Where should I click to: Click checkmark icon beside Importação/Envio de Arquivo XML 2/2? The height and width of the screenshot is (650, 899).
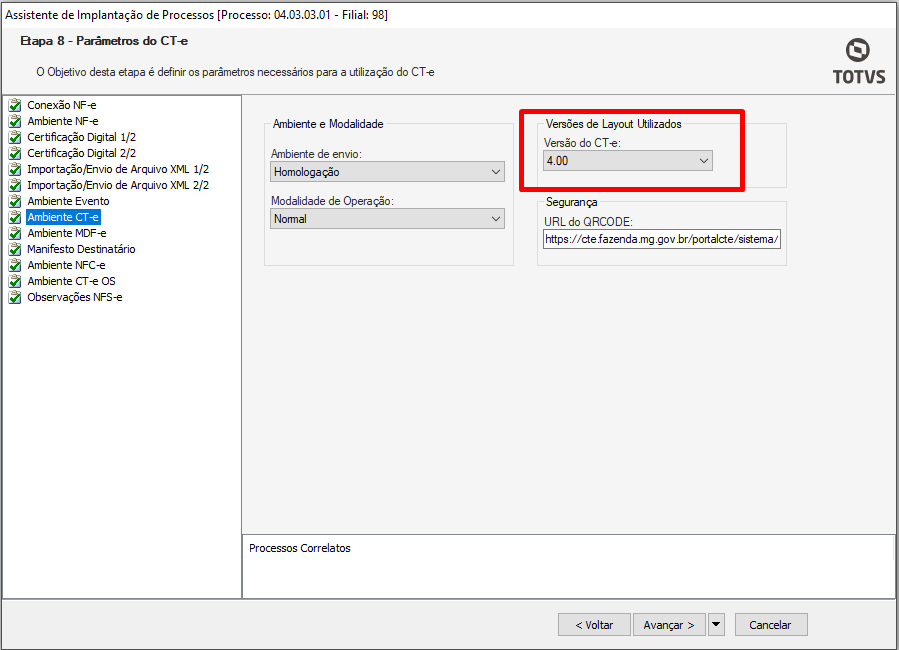pos(15,185)
